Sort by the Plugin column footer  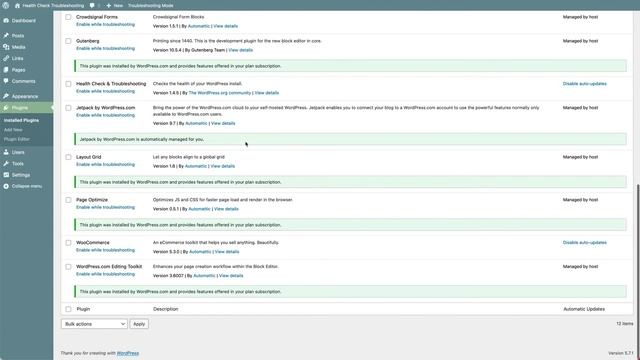click(x=83, y=309)
